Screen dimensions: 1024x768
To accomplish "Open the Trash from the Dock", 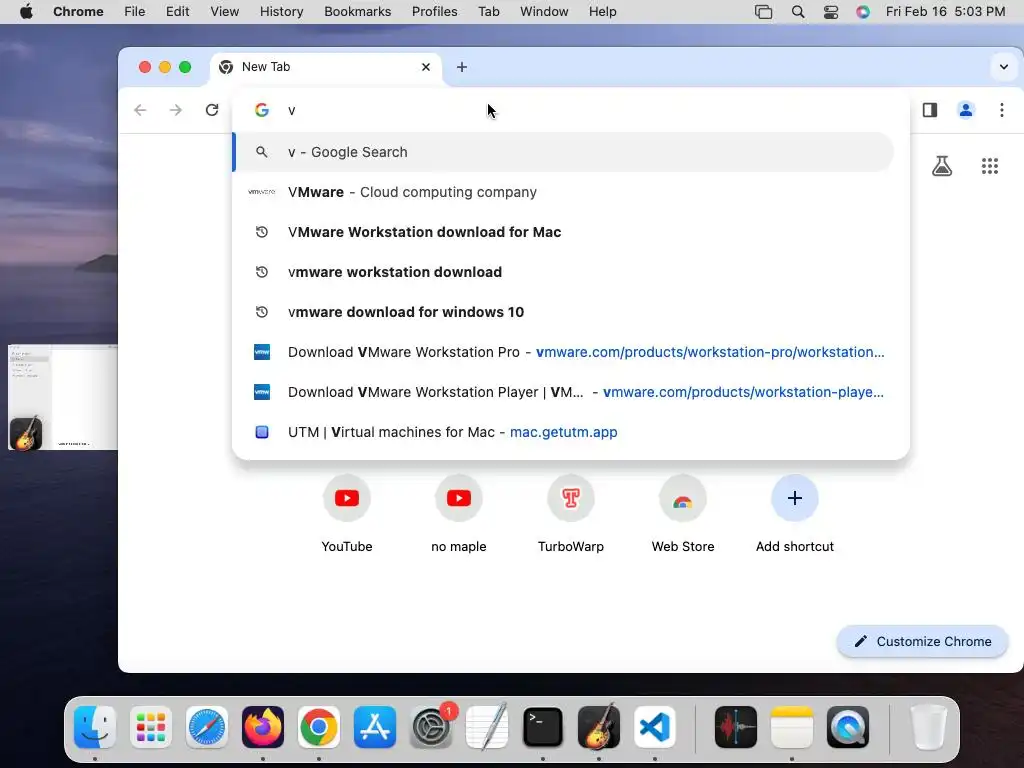I will [x=928, y=727].
